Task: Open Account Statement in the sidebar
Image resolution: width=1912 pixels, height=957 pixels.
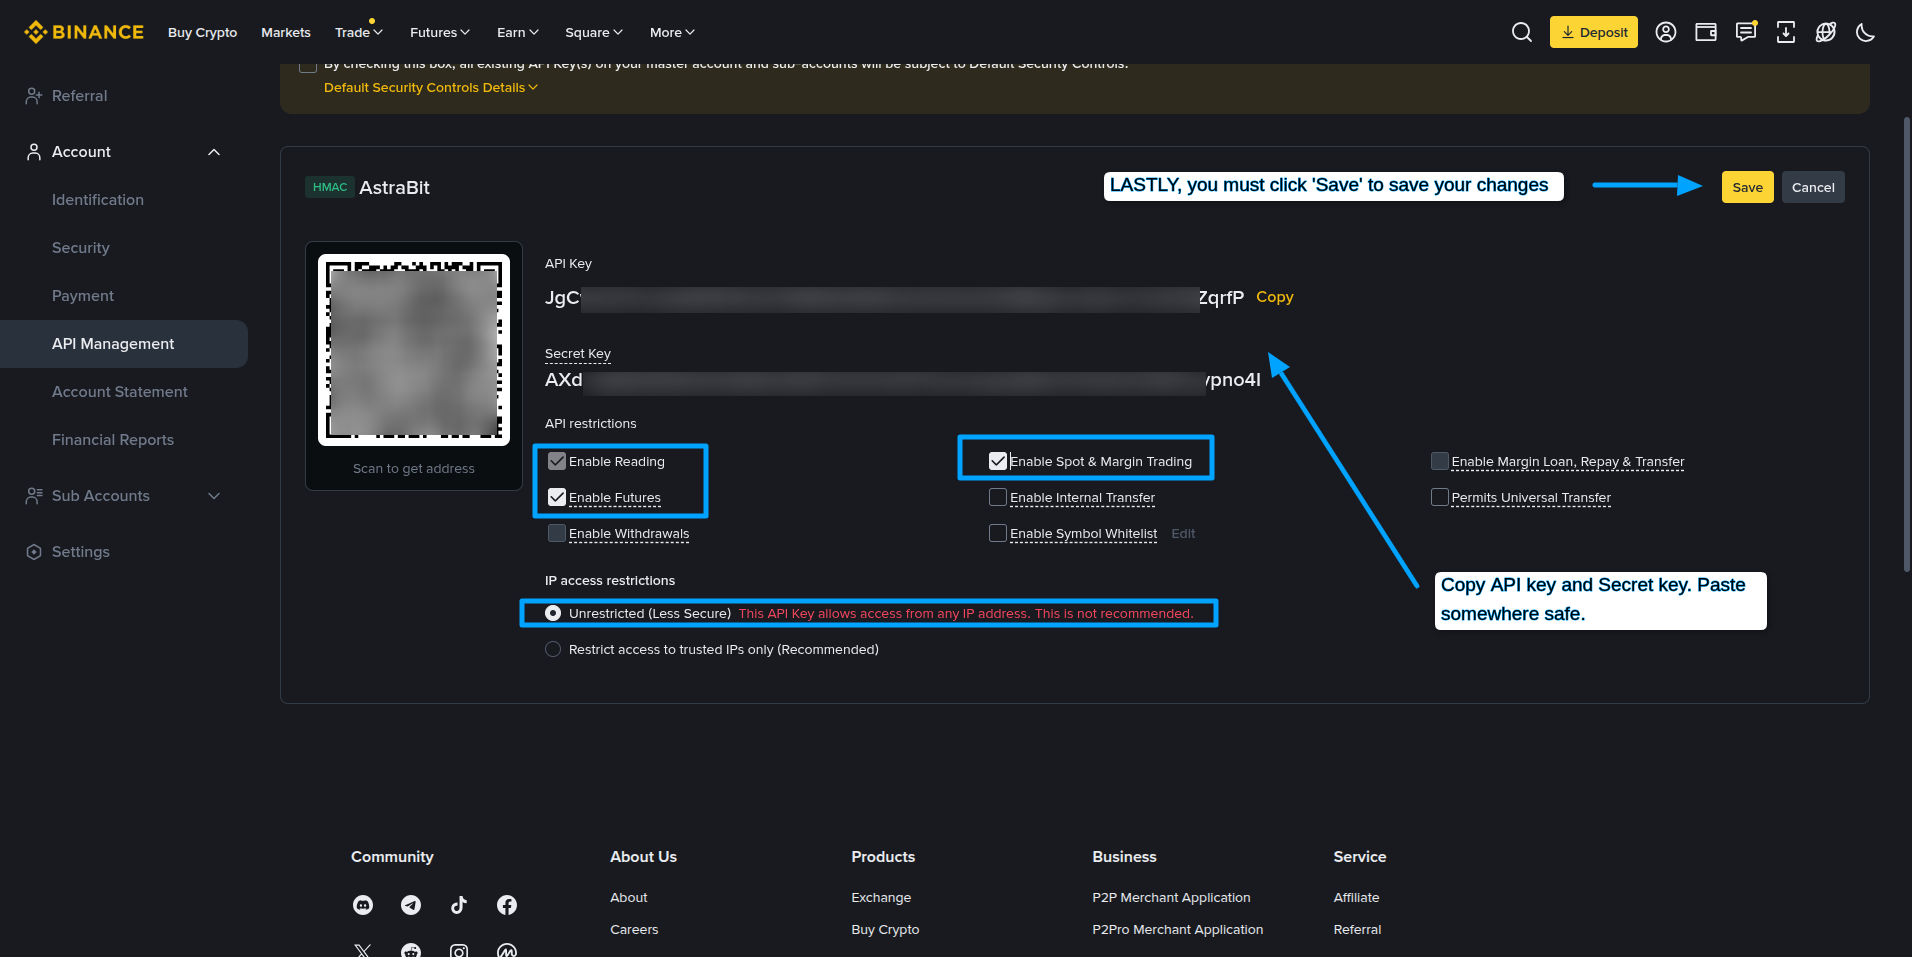Action: pyautogui.click(x=120, y=392)
